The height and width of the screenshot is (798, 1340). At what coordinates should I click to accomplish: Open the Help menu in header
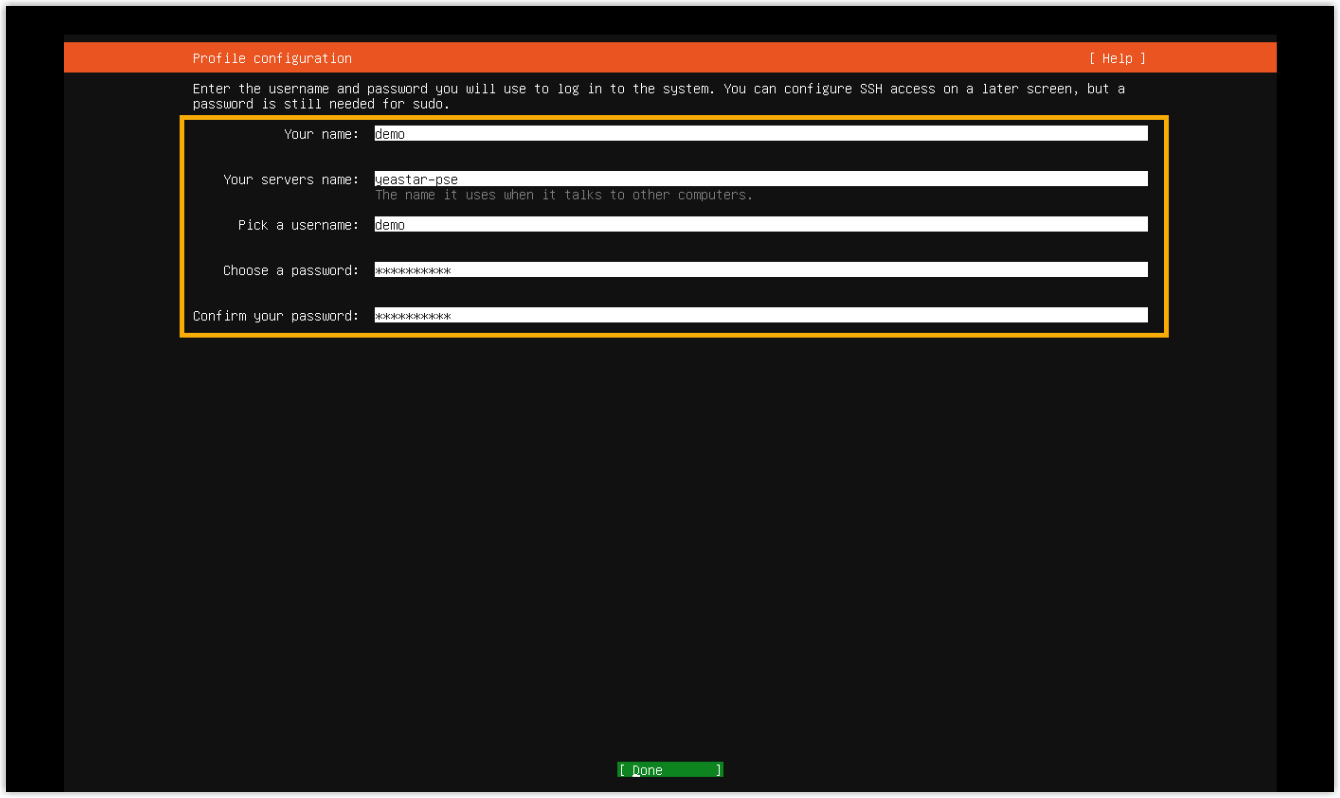tap(1117, 59)
